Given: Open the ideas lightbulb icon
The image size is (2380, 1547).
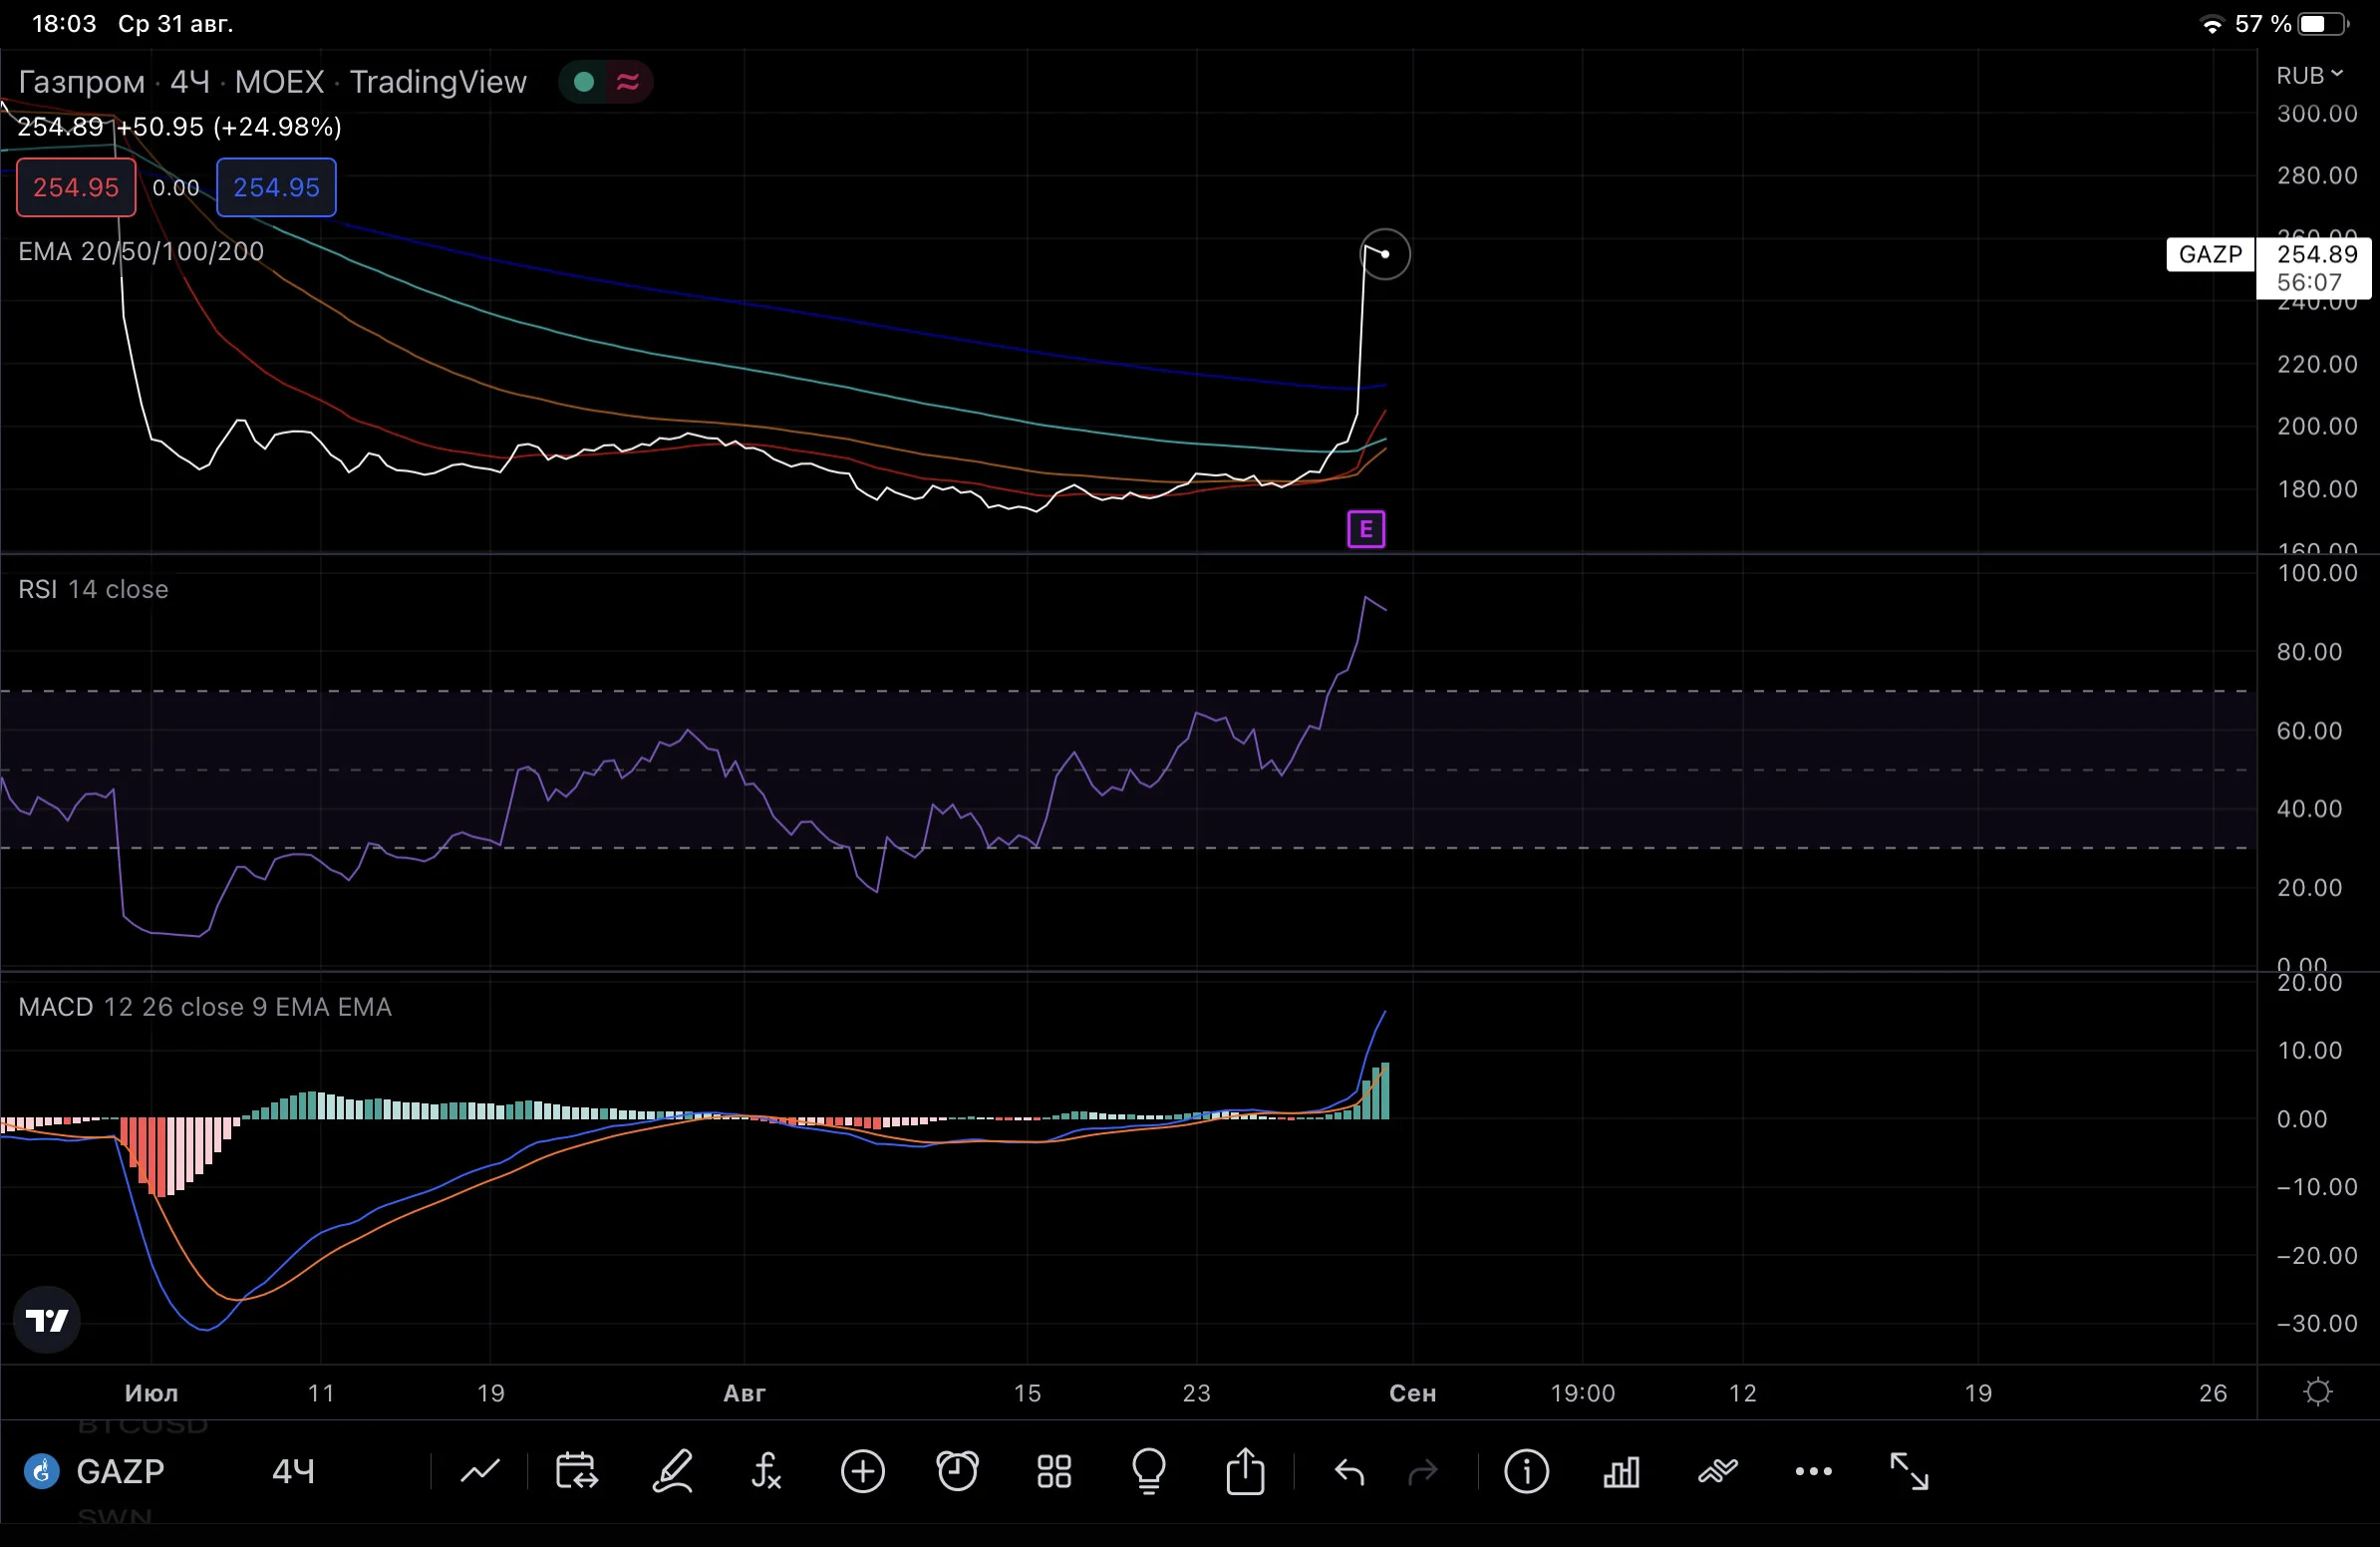Looking at the screenshot, I should [1149, 1471].
